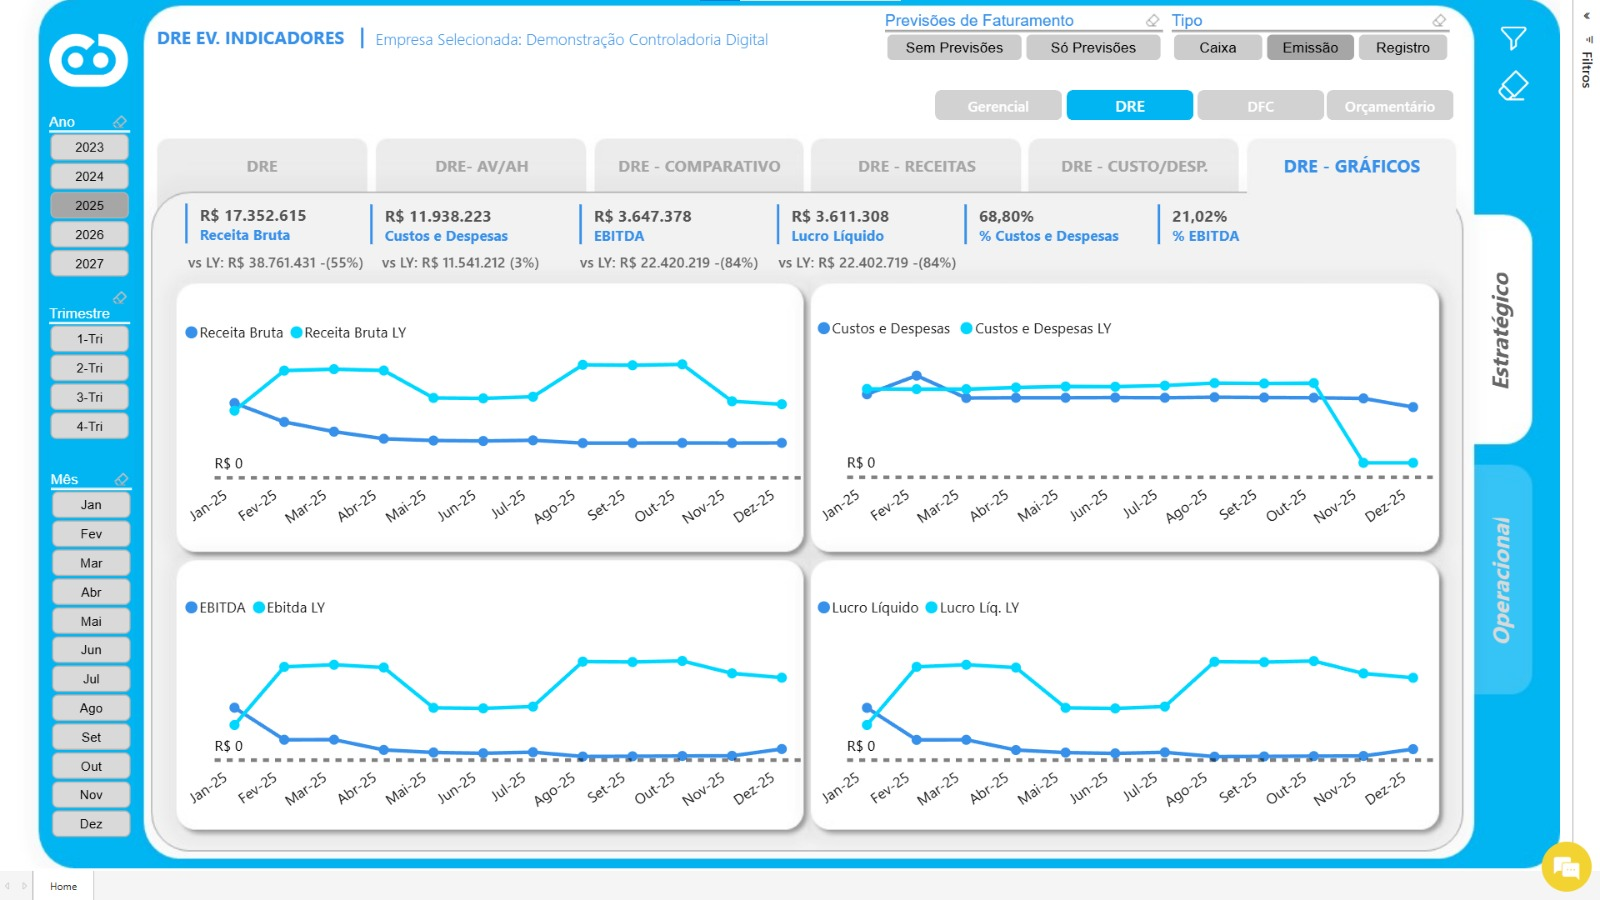Select the Estratégico side tab
This screenshot has width=1600, height=900.
pos(1502,330)
